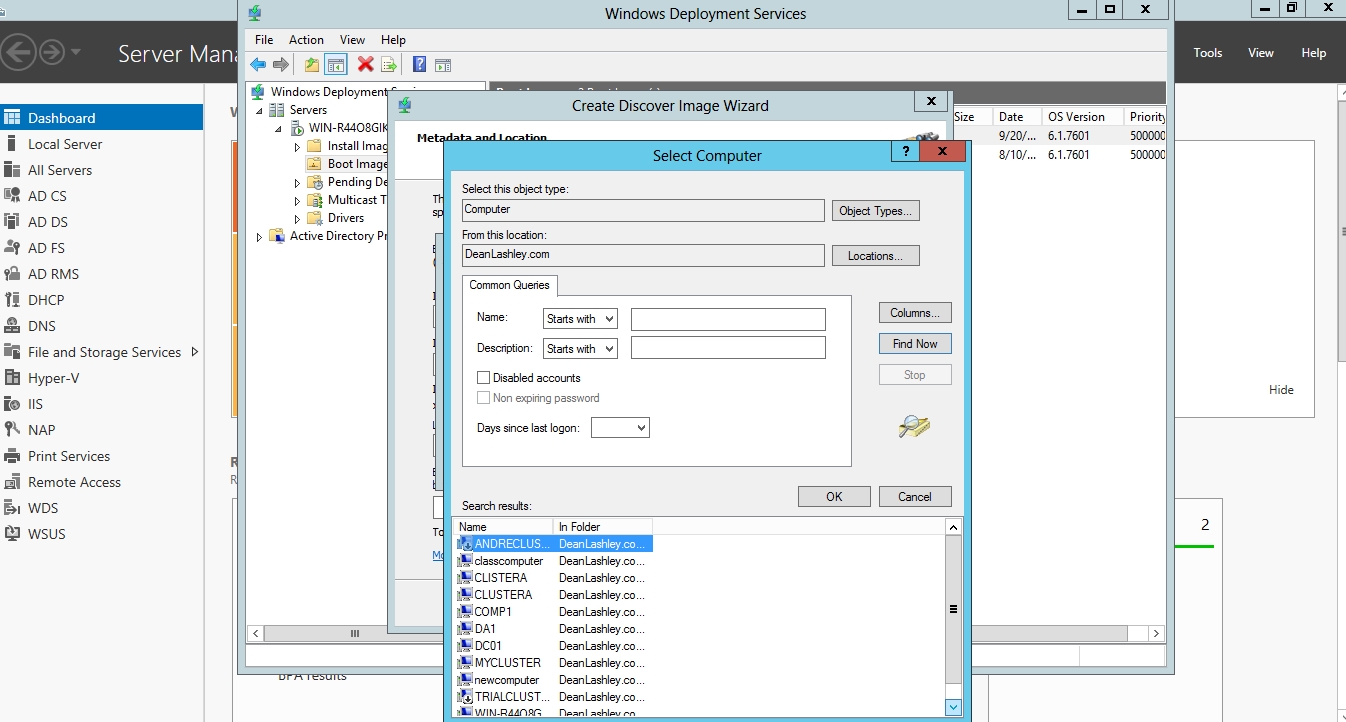The image size is (1346, 722).
Task: Enable the Disabled accounts checkbox
Action: tap(484, 378)
